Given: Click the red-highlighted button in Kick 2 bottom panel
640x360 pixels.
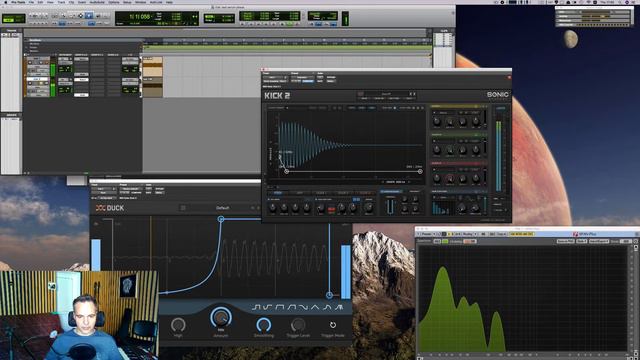Looking at the screenshot, I should pyautogui.click(x=331, y=209).
